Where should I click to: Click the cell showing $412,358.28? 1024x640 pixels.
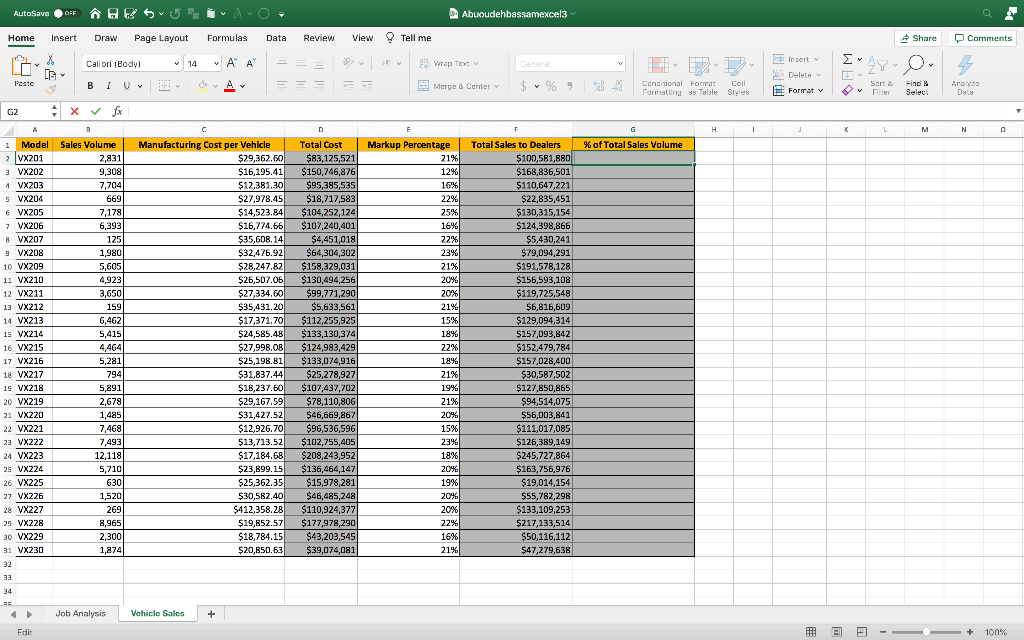point(204,509)
